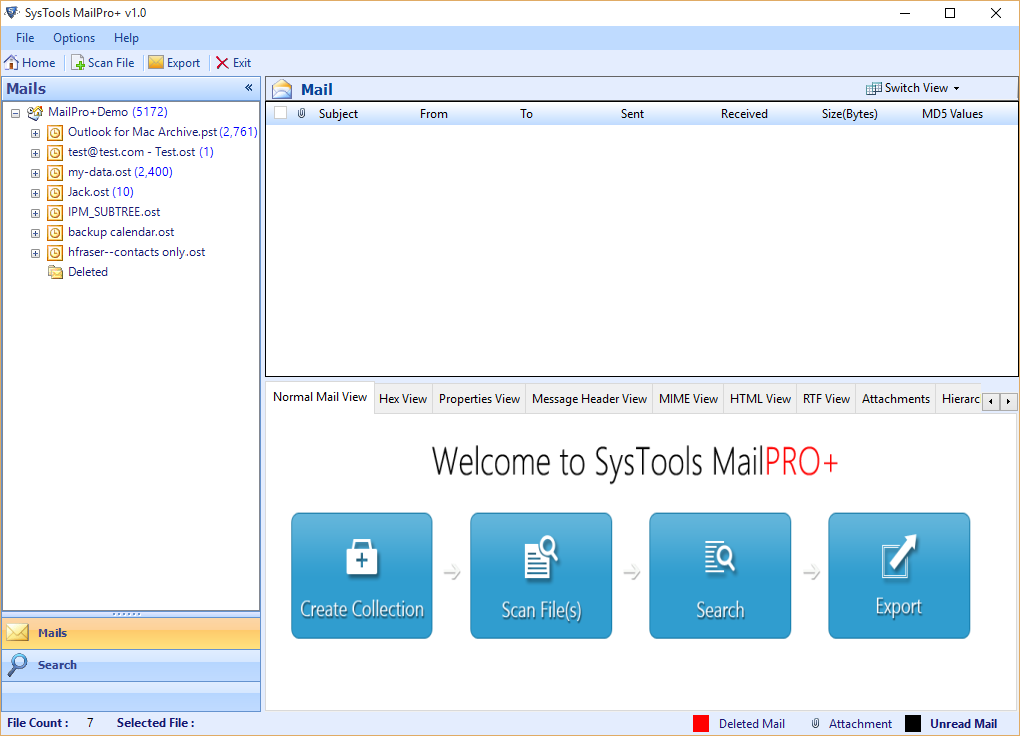
Task: Click the Jack.ost file icon
Action: (55, 193)
